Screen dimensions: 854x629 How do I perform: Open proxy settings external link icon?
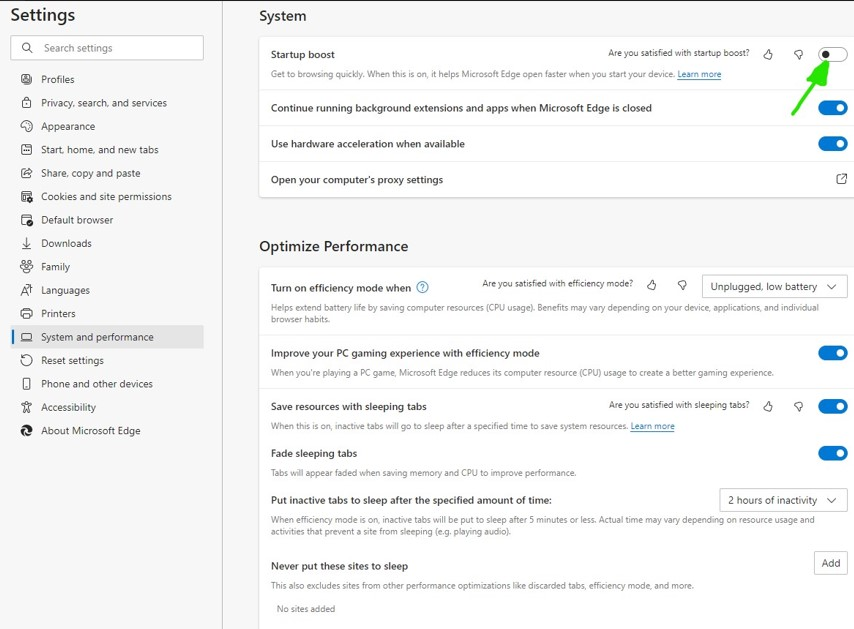tap(841, 180)
